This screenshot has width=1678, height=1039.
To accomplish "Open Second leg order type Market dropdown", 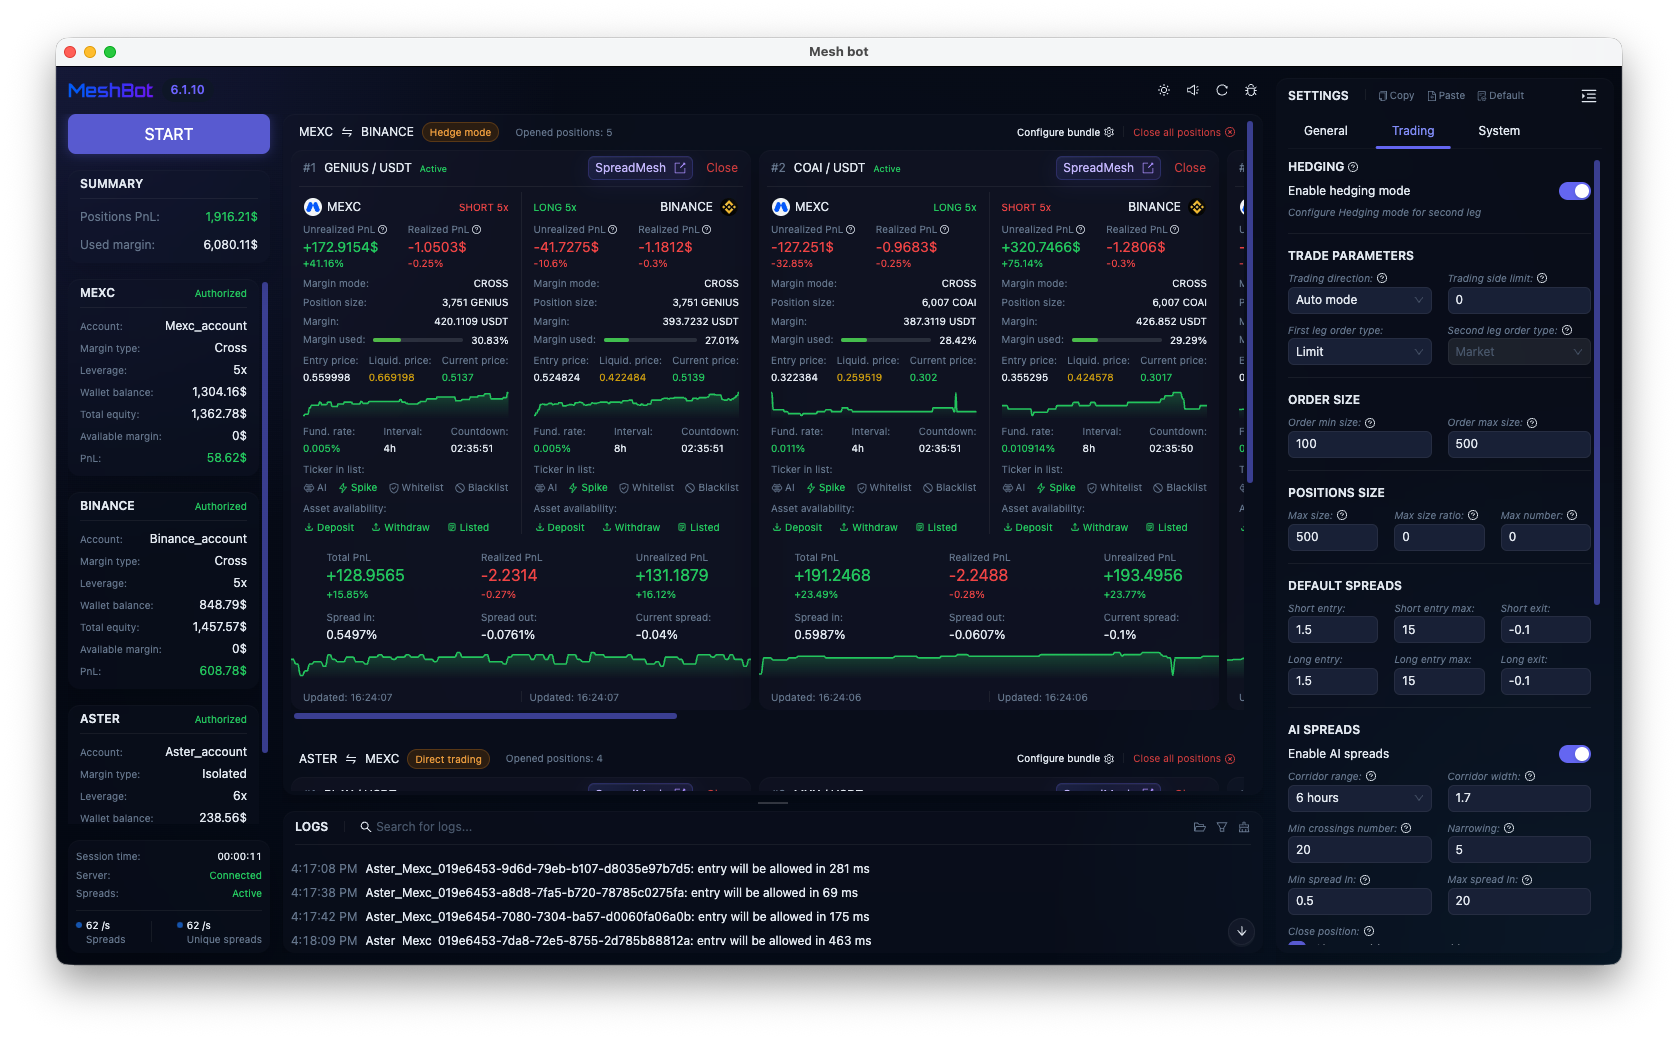I will (x=1518, y=352).
